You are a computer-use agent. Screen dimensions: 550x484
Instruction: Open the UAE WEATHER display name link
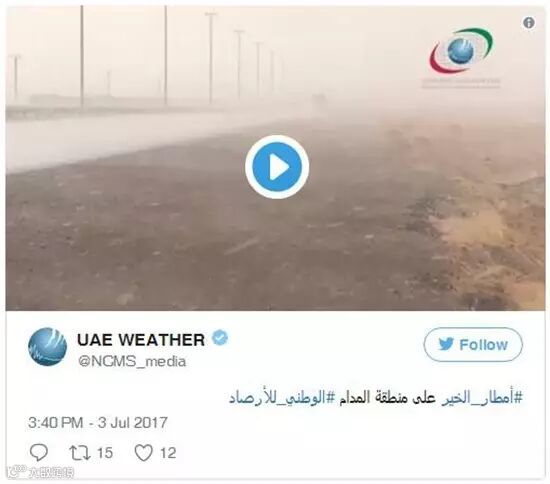(x=141, y=340)
